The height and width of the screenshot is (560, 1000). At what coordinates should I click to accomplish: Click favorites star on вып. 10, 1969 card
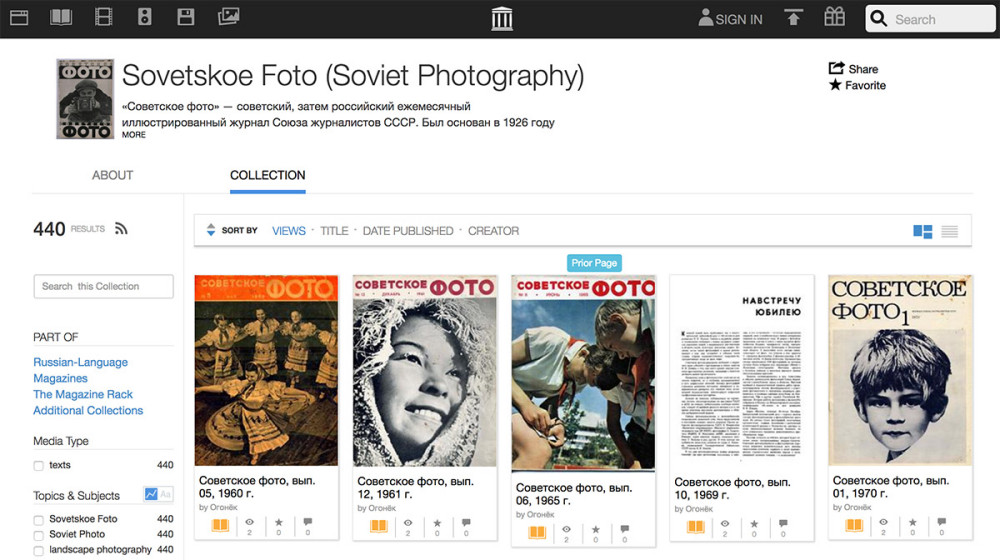tap(754, 523)
